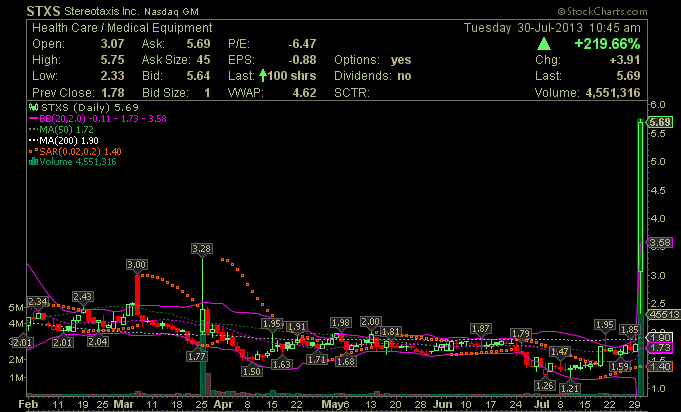Click the StockCharts.com watermark text
The image size is (681, 412).
click(603, 11)
